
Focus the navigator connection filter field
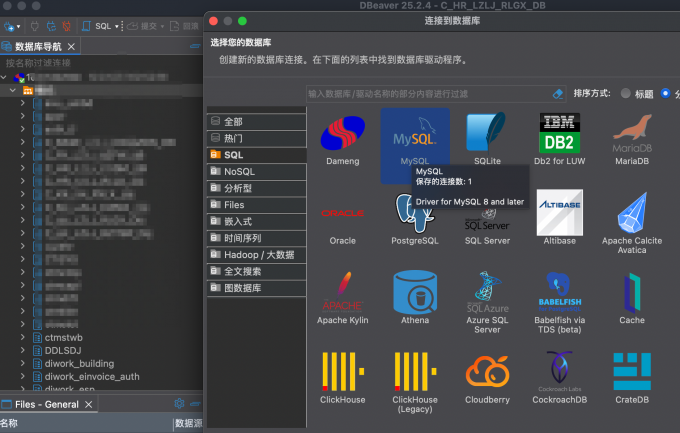point(101,63)
